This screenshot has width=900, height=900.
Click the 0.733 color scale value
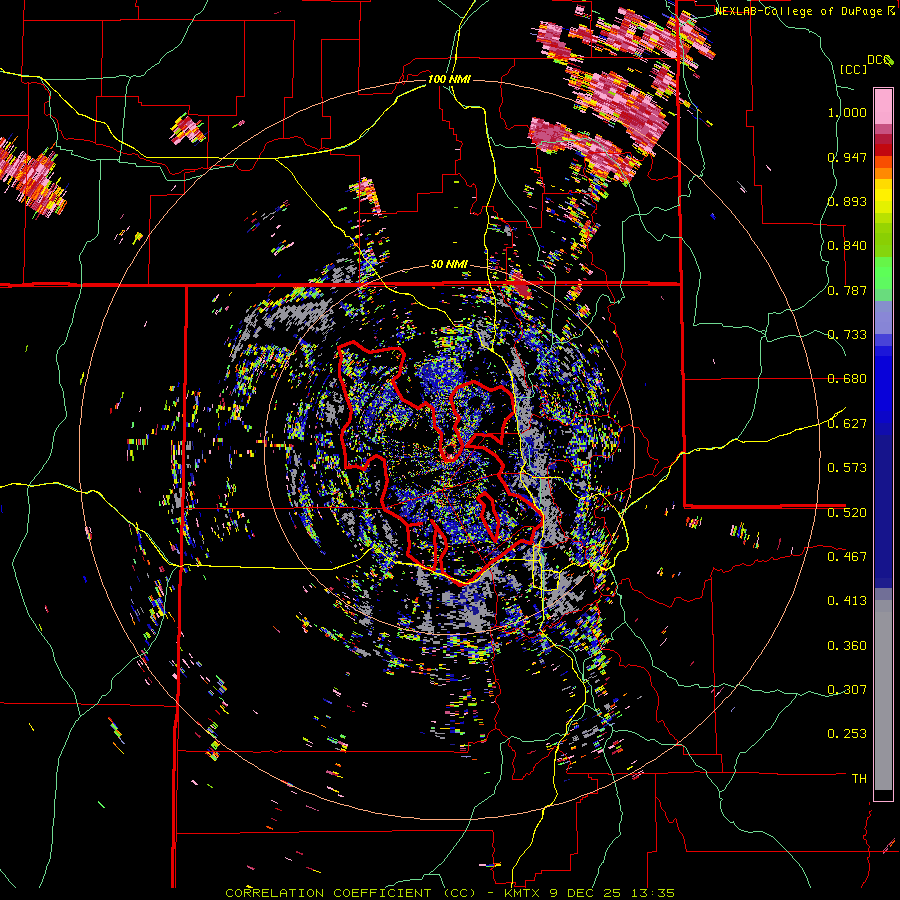(x=847, y=335)
